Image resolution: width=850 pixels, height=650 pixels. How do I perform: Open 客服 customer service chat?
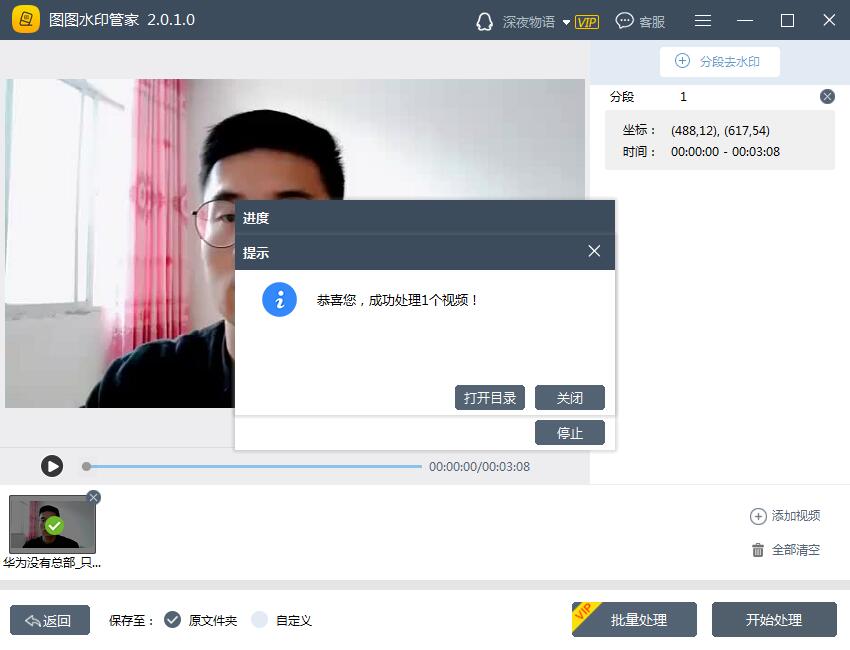point(640,21)
